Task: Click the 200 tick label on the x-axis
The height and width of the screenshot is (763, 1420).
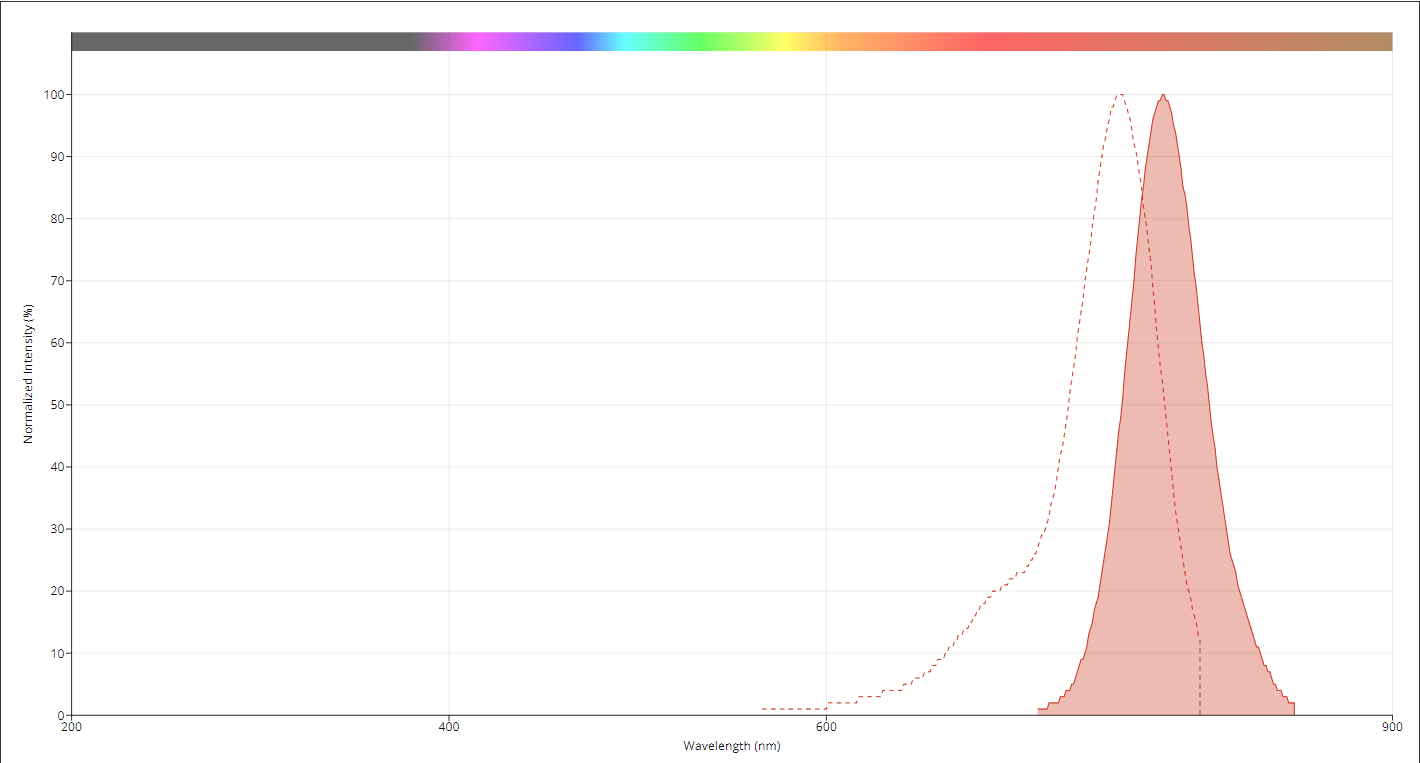Action: tap(72, 727)
